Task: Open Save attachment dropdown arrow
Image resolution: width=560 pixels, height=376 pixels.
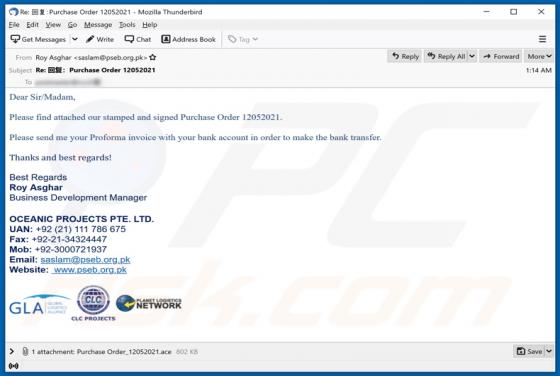Action: pyautogui.click(x=549, y=351)
